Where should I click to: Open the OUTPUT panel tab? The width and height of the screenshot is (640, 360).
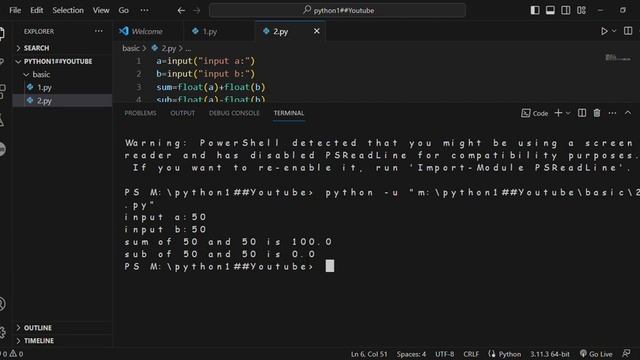tap(182, 113)
